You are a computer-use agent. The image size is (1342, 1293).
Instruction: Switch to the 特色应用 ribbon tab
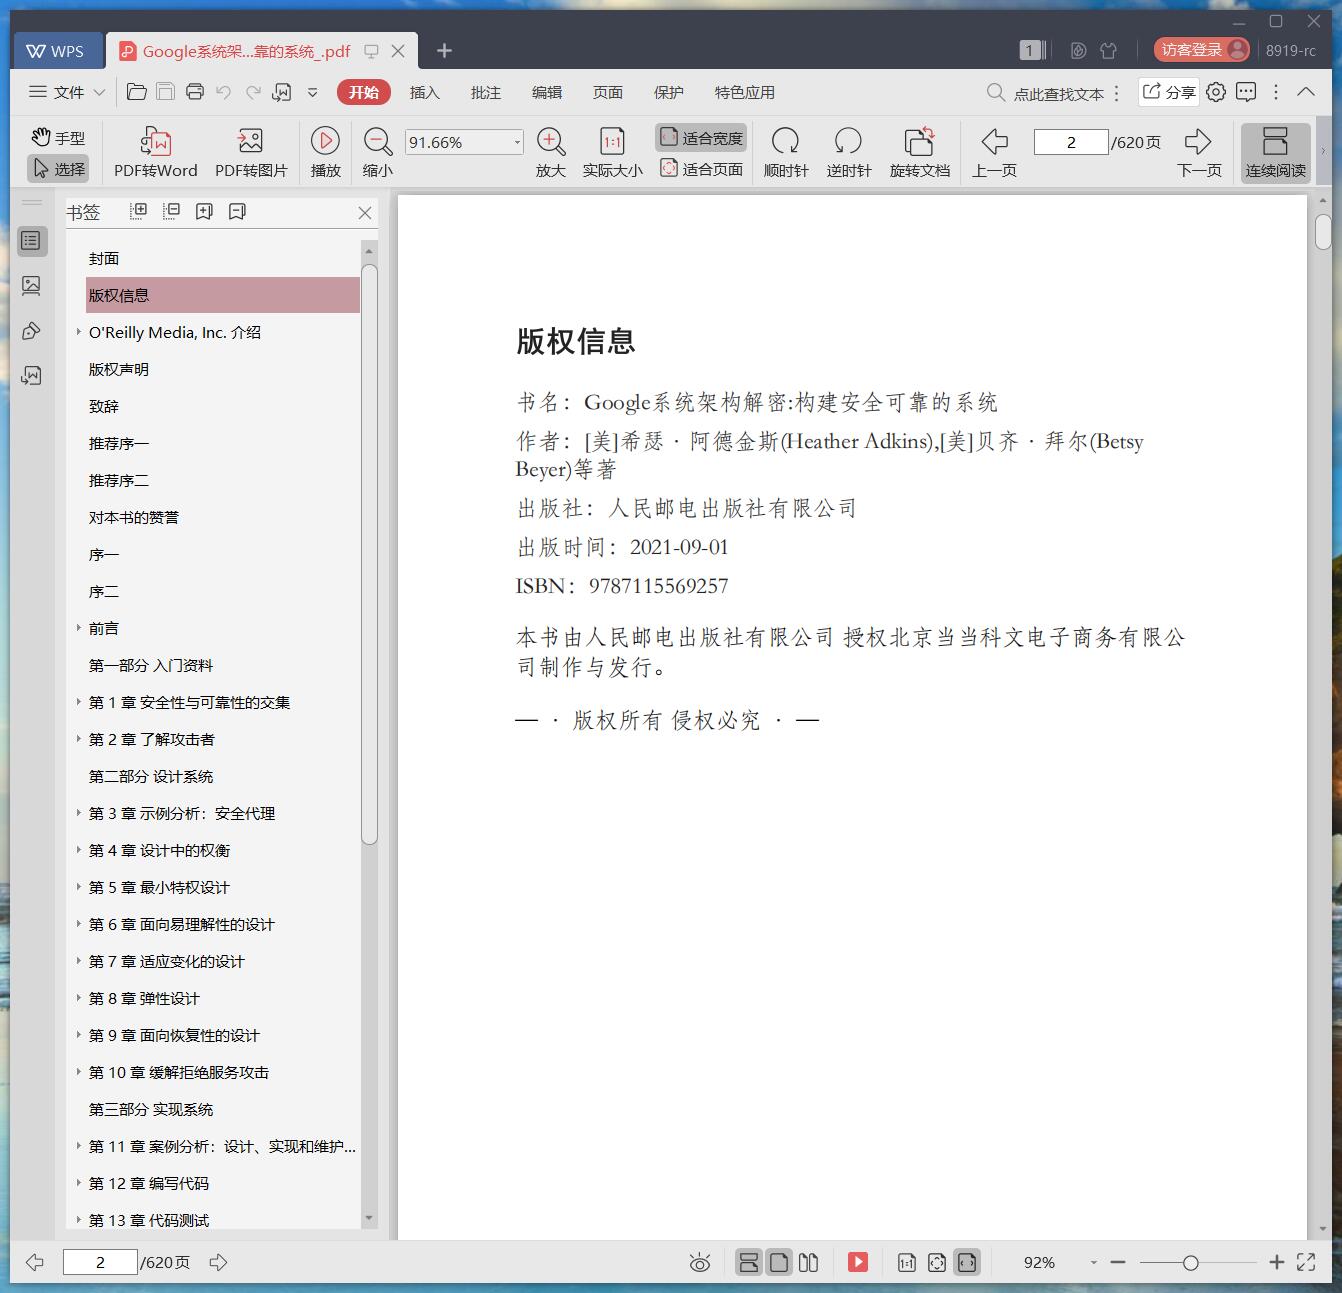pos(744,92)
